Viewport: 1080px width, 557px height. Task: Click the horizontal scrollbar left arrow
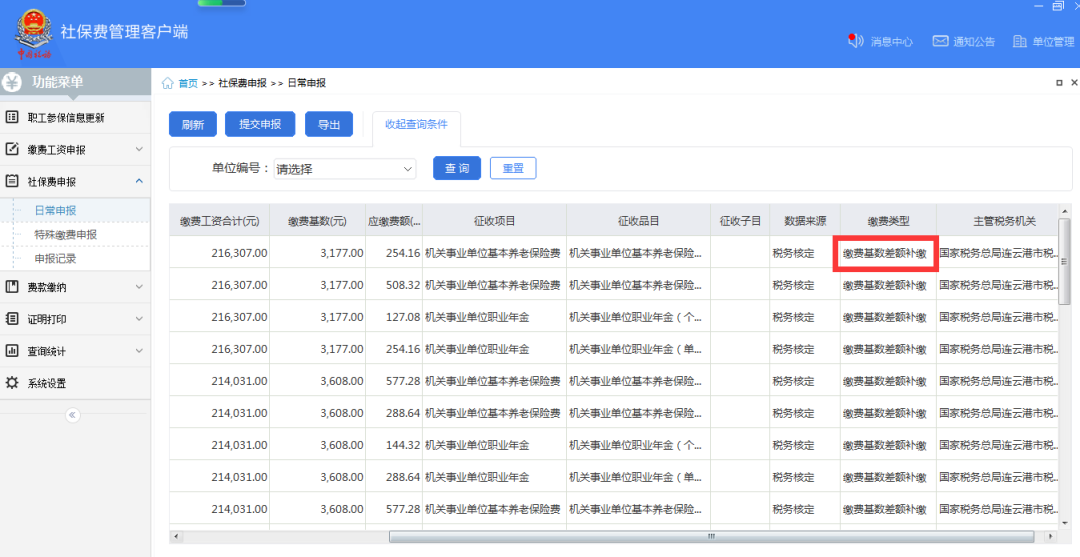click(x=176, y=536)
